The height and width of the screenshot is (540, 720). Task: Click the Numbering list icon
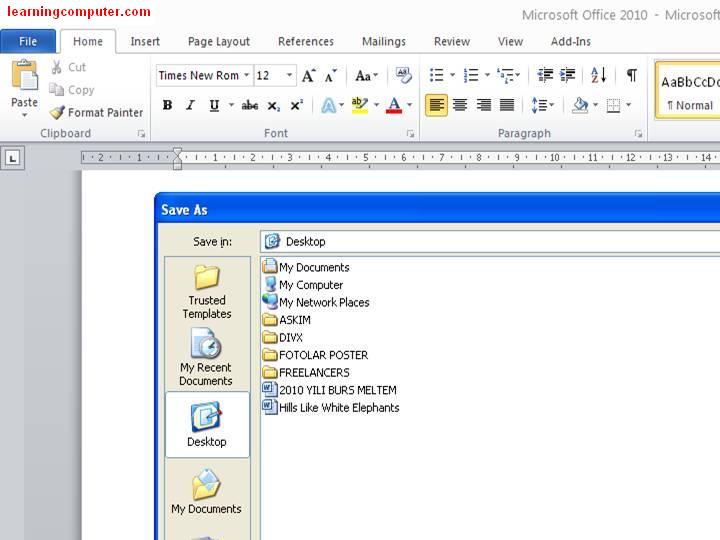click(471, 75)
